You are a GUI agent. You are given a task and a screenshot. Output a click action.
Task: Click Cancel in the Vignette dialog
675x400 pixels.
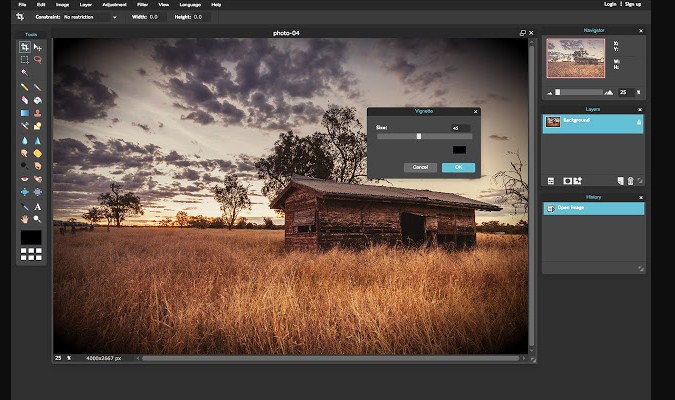pyautogui.click(x=420, y=167)
